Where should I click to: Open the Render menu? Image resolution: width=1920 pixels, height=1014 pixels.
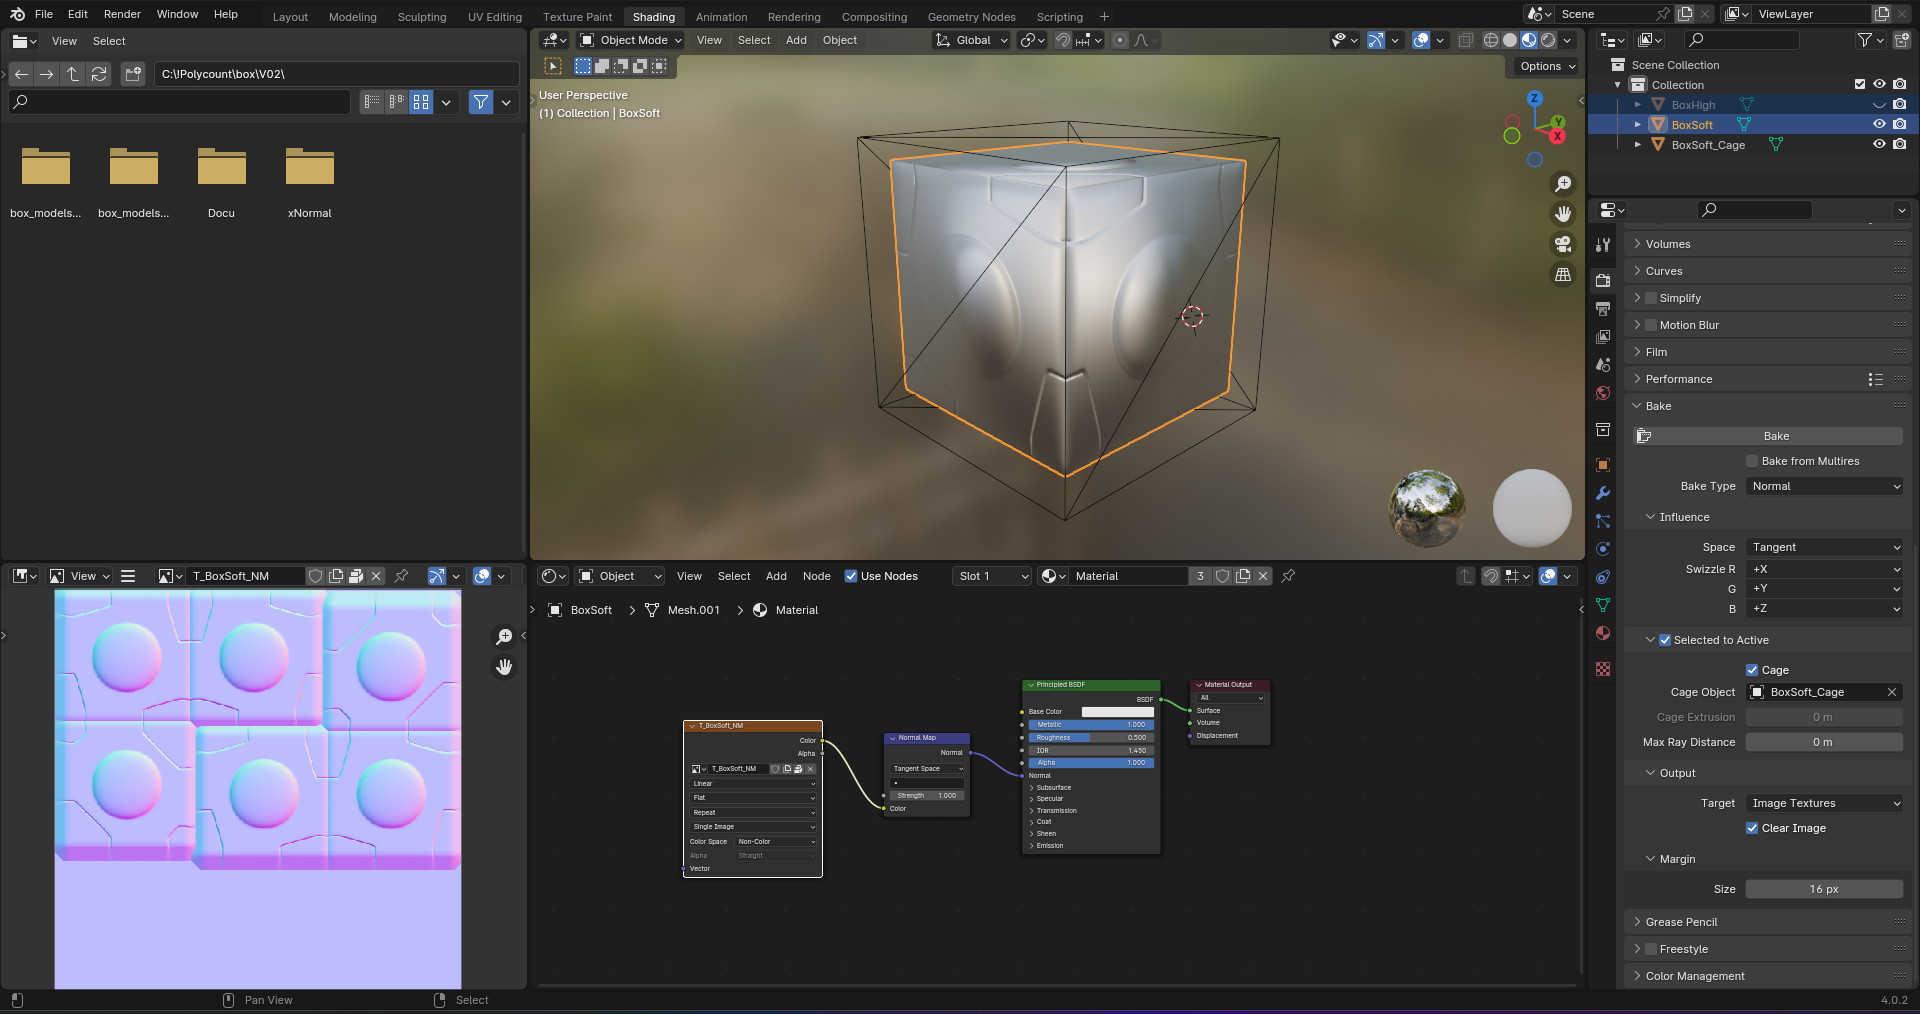122,14
